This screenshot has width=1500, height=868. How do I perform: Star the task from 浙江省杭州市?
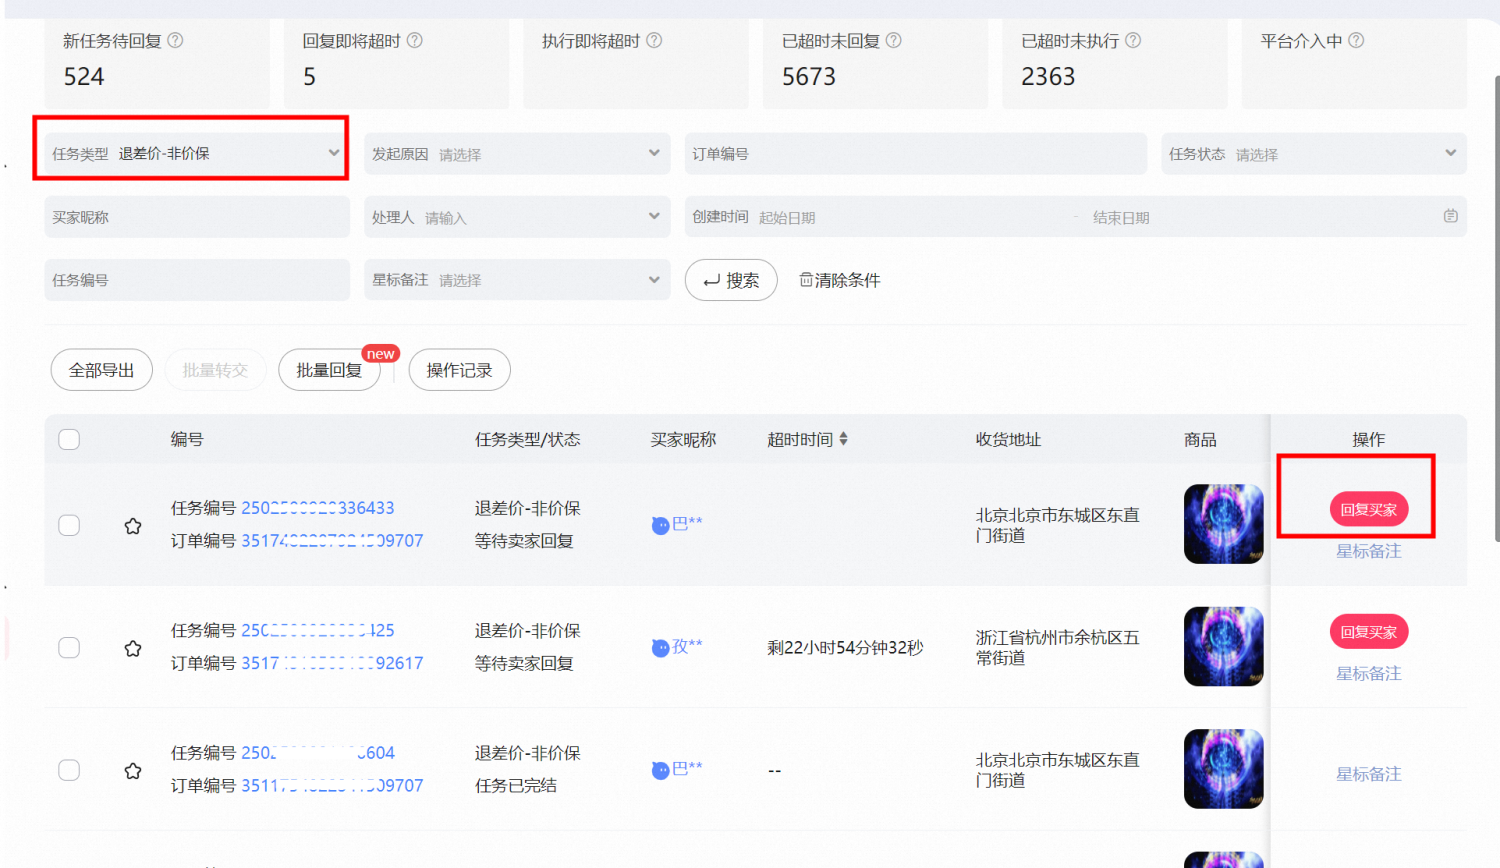click(x=133, y=648)
